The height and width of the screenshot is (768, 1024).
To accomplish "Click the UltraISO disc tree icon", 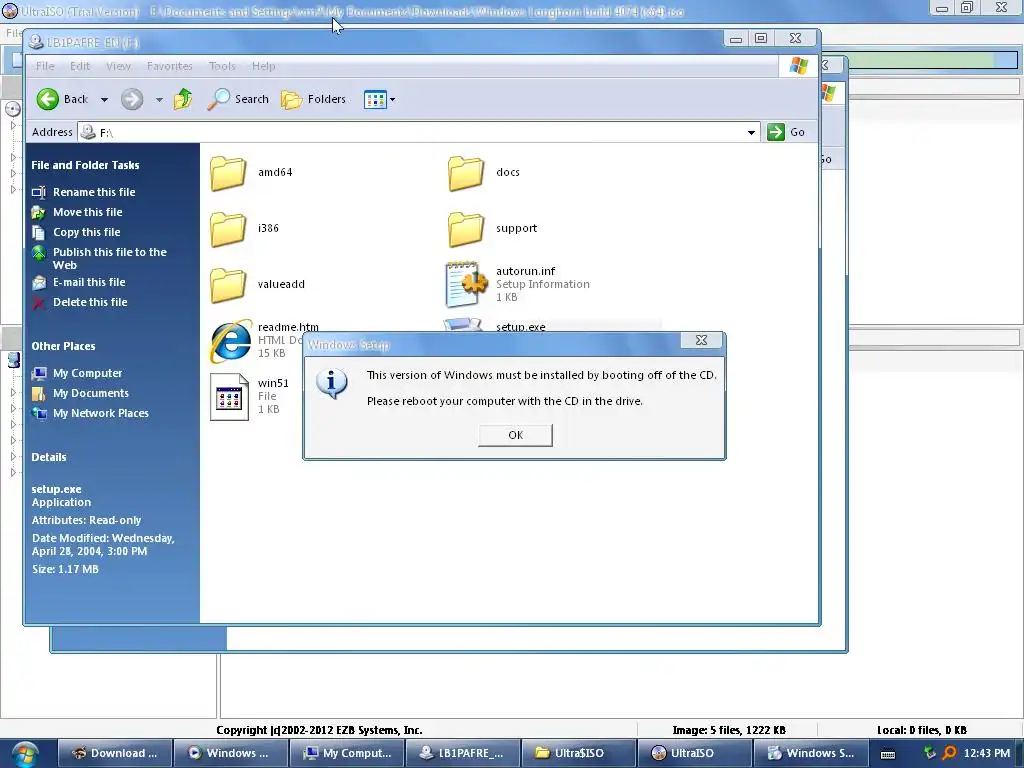I will tap(12, 109).
